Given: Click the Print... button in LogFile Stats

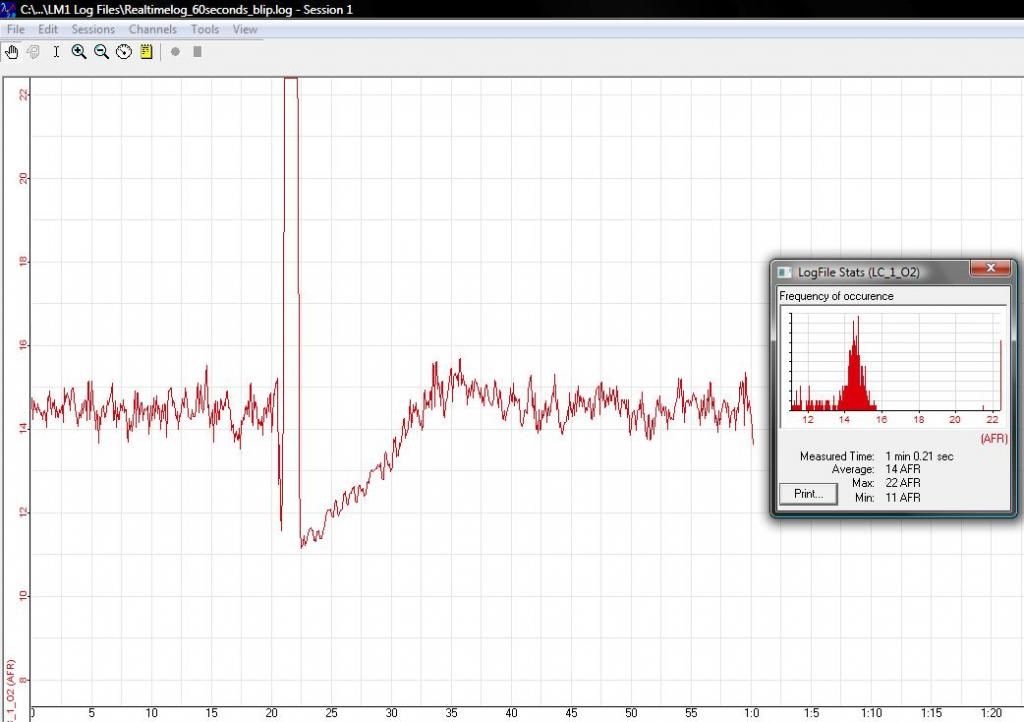Looking at the screenshot, I should click(808, 494).
